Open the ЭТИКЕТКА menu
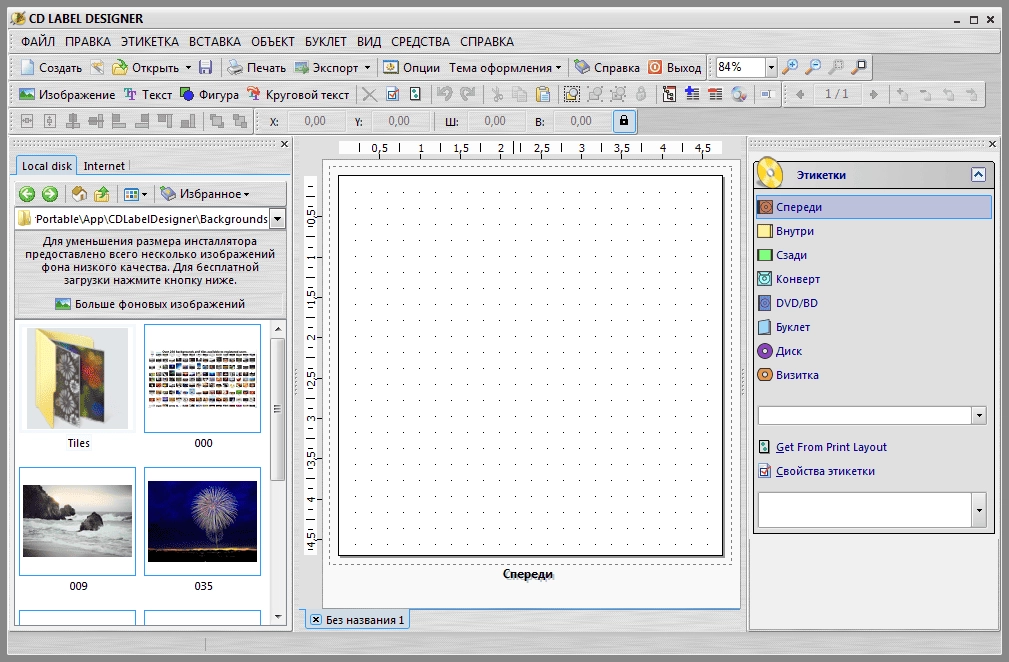 [150, 42]
